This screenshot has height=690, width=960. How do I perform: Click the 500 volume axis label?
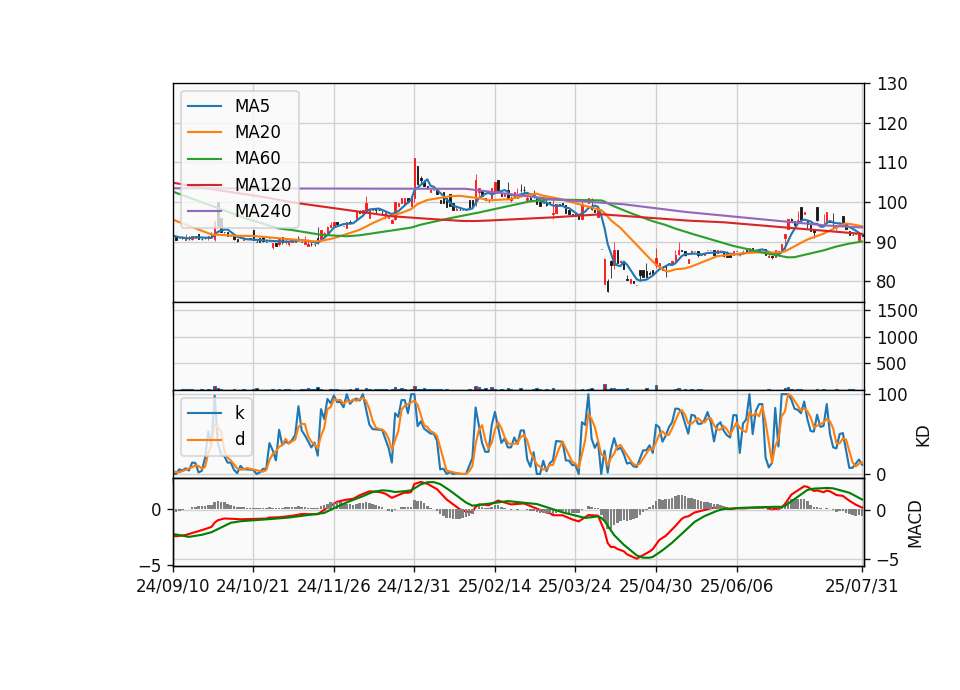(x=892, y=364)
